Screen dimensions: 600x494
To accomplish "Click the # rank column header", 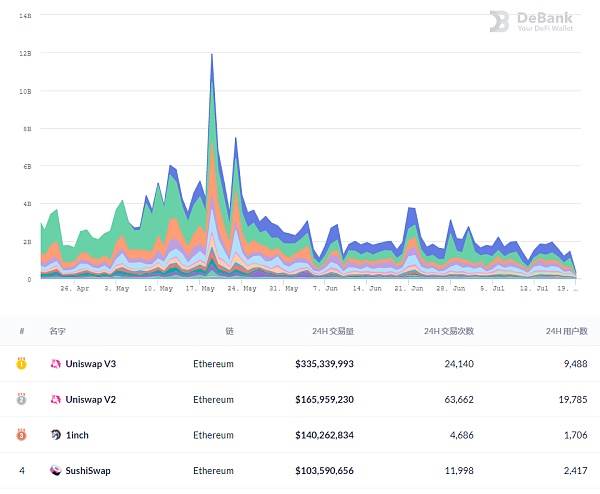I will click(22, 331).
